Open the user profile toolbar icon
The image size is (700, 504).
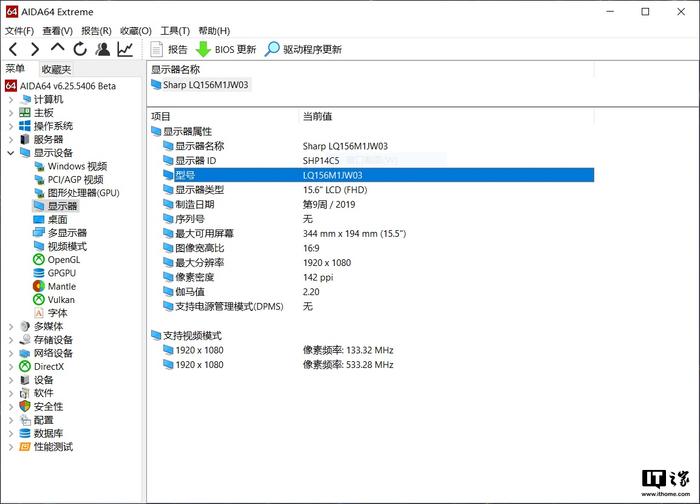[x=103, y=49]
